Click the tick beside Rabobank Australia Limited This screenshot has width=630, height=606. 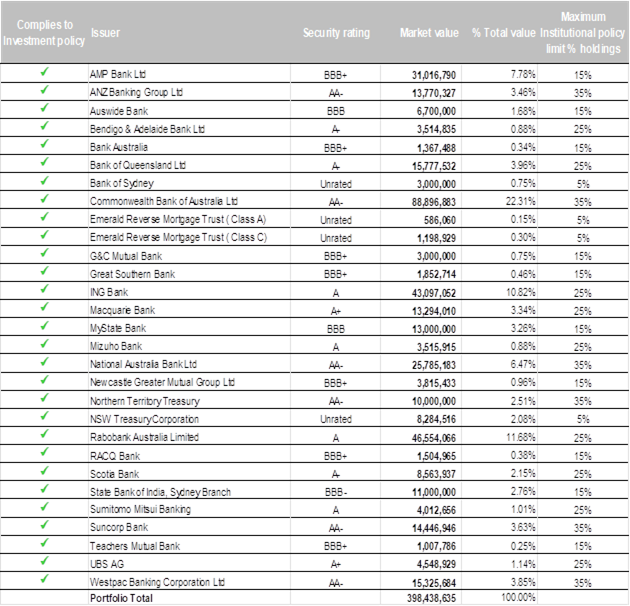[x=44, y=435]
